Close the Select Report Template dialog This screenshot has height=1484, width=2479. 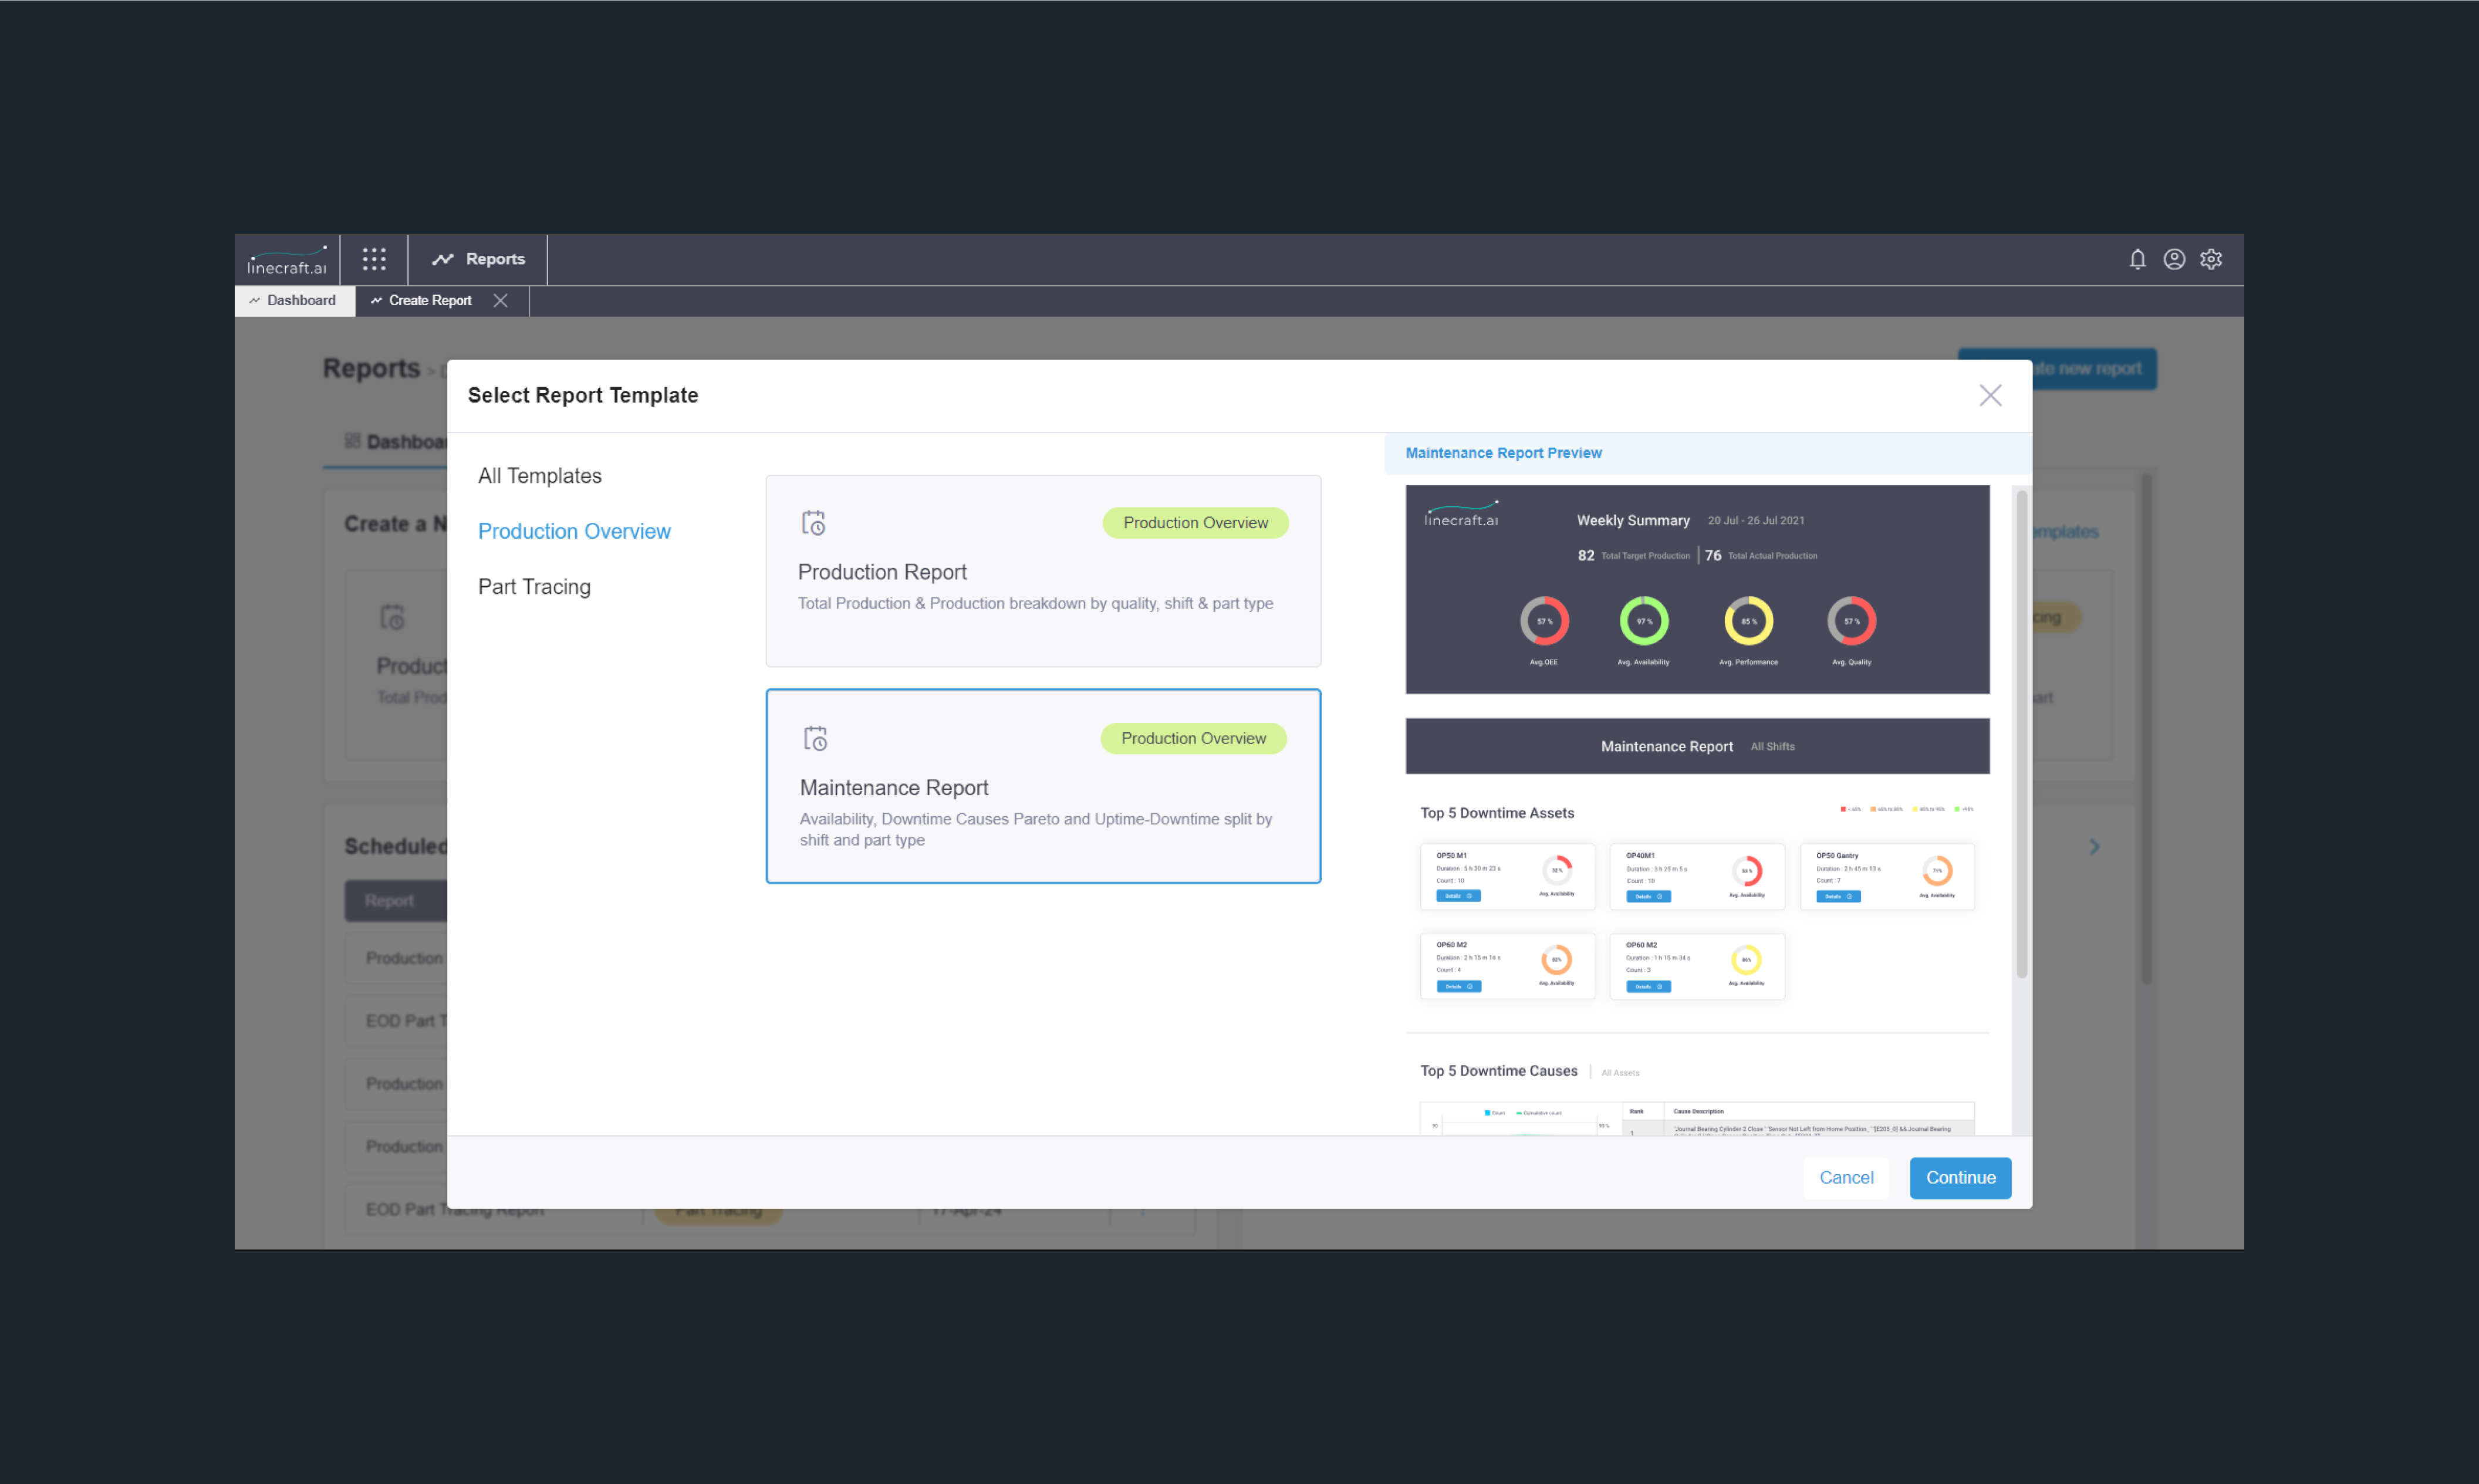pos(1990,396)
